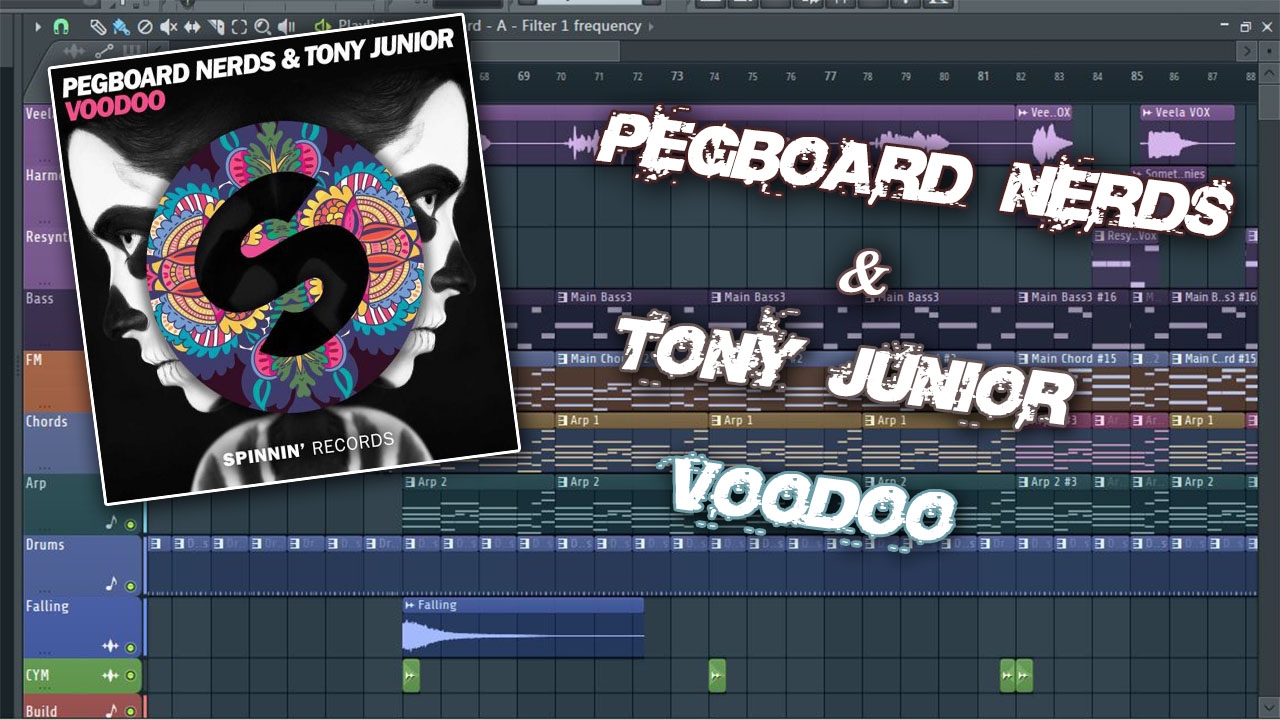The height and width of the screenshot is (720, 1280).
Task: Click the green speaker icon beside Playlist title
Action: tap(323, 26)
